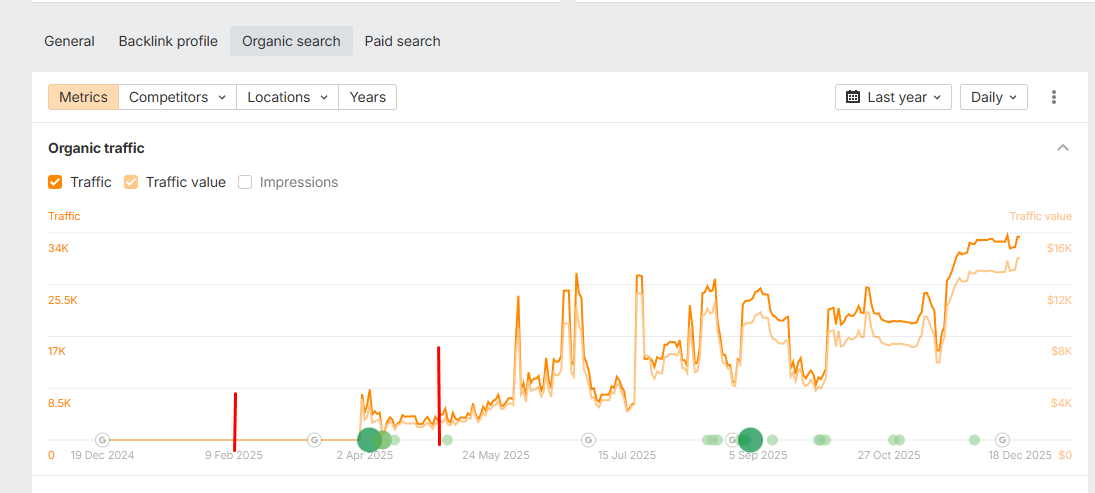
Task: Click the small green dot right of the tall red line
Action: (x=447, y=439)
